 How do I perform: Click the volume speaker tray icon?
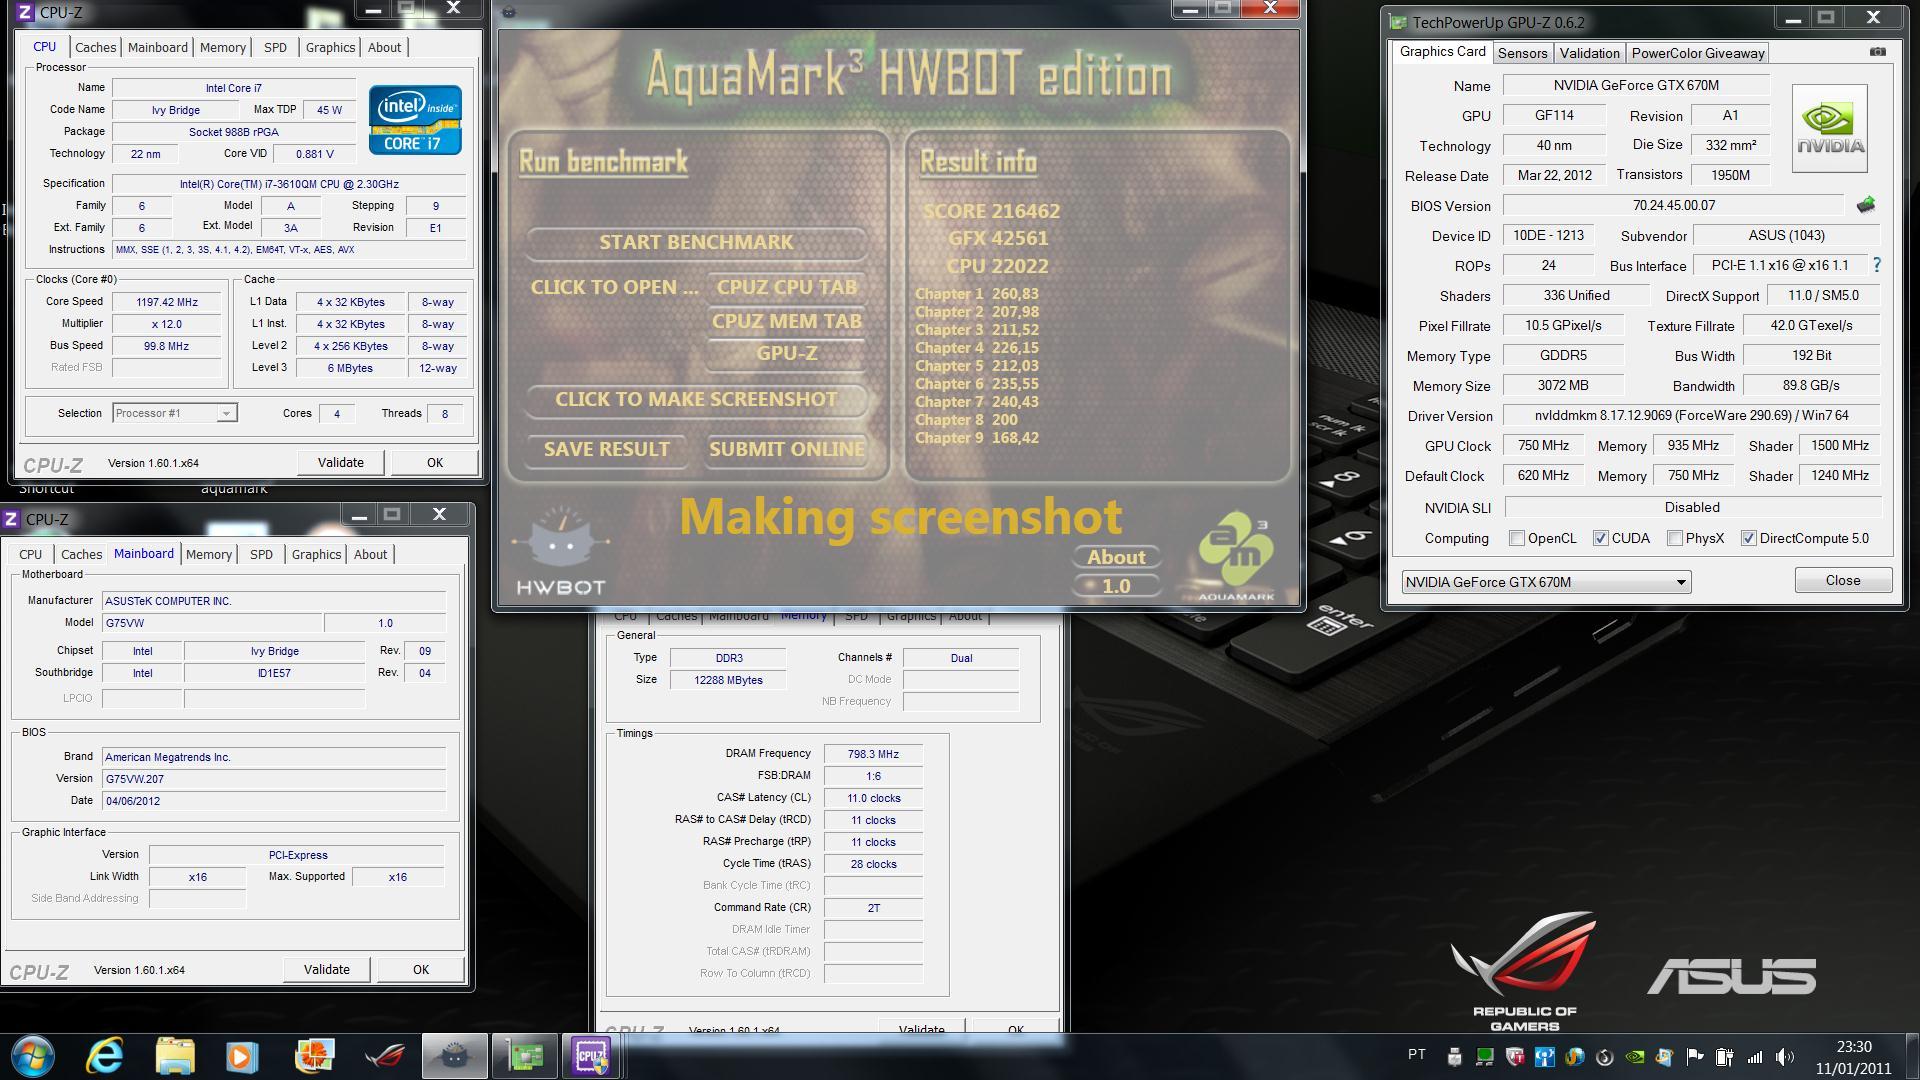tap(1785, 1056)
